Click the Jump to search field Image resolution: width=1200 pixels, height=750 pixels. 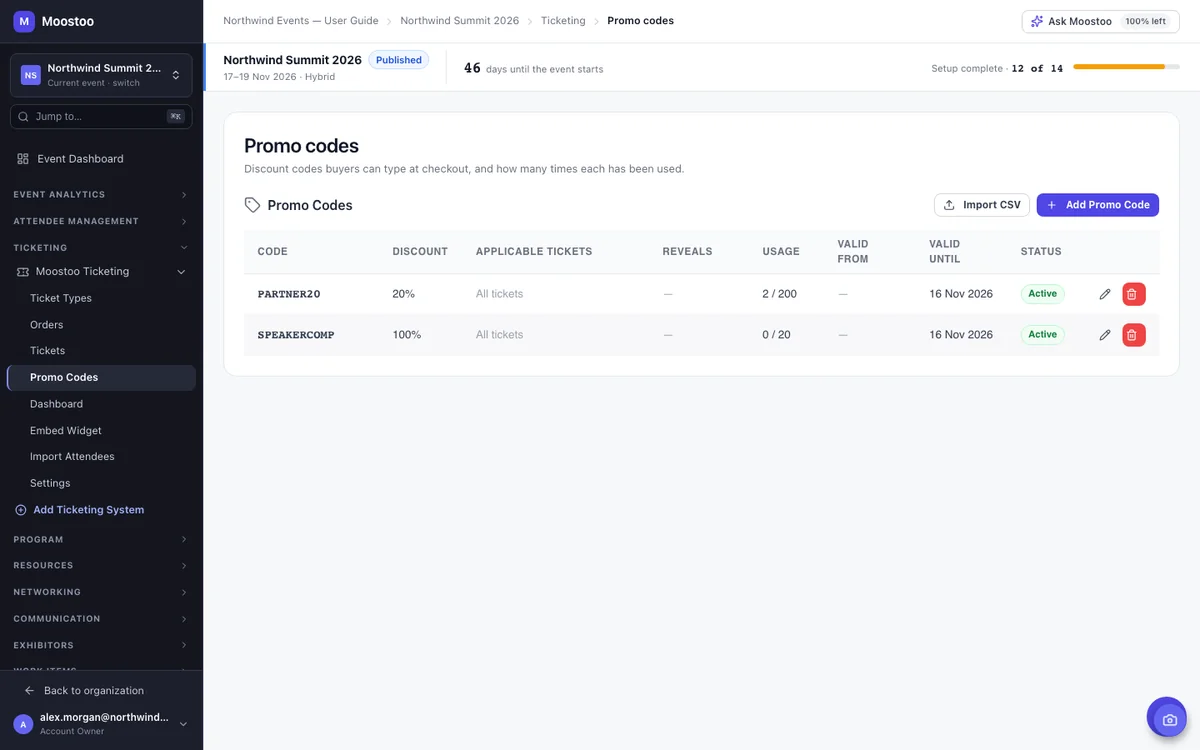(x=101, y=116)
